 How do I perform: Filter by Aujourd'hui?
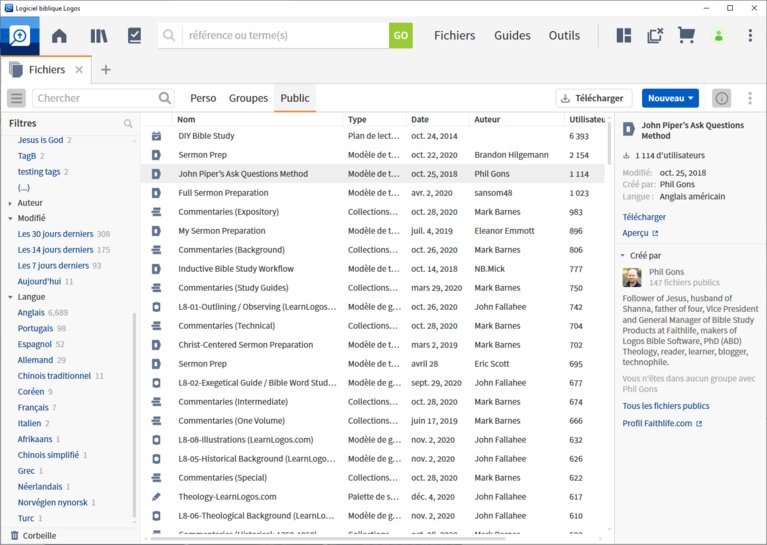click(39, 281)
